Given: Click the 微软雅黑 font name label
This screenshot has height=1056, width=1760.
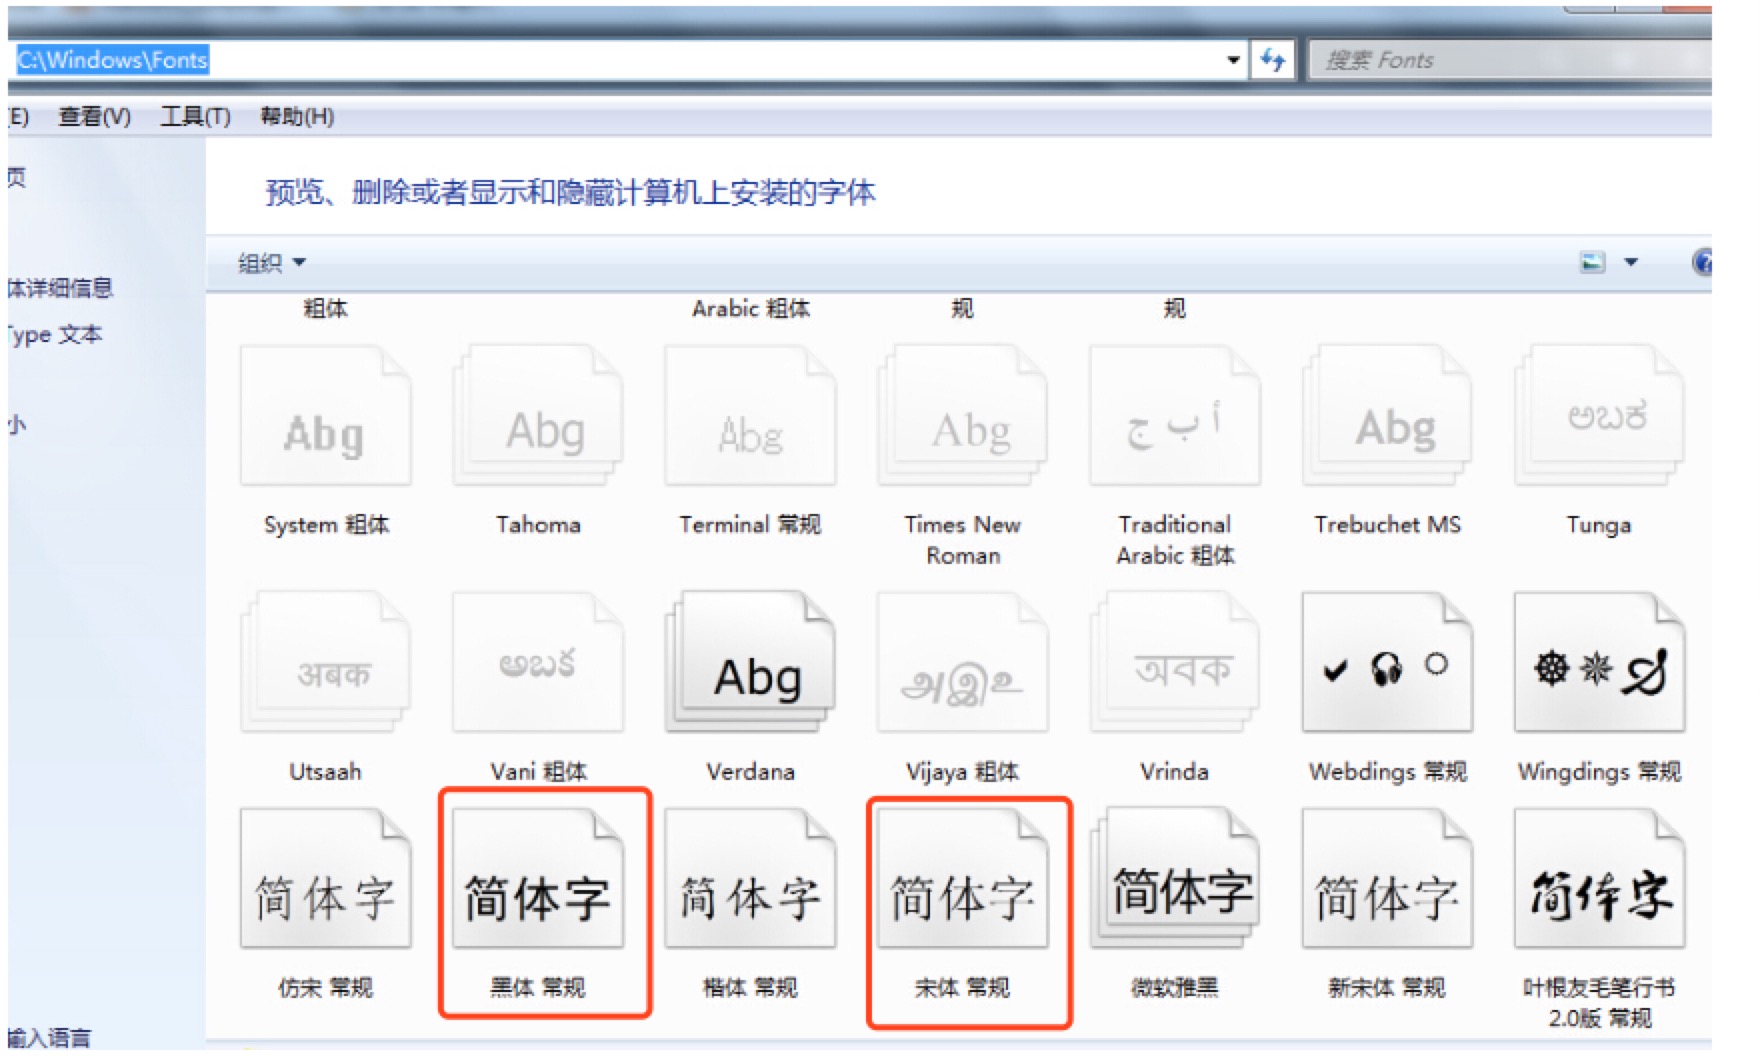Looking at the screenshot, I should (x=1174, y=988).
